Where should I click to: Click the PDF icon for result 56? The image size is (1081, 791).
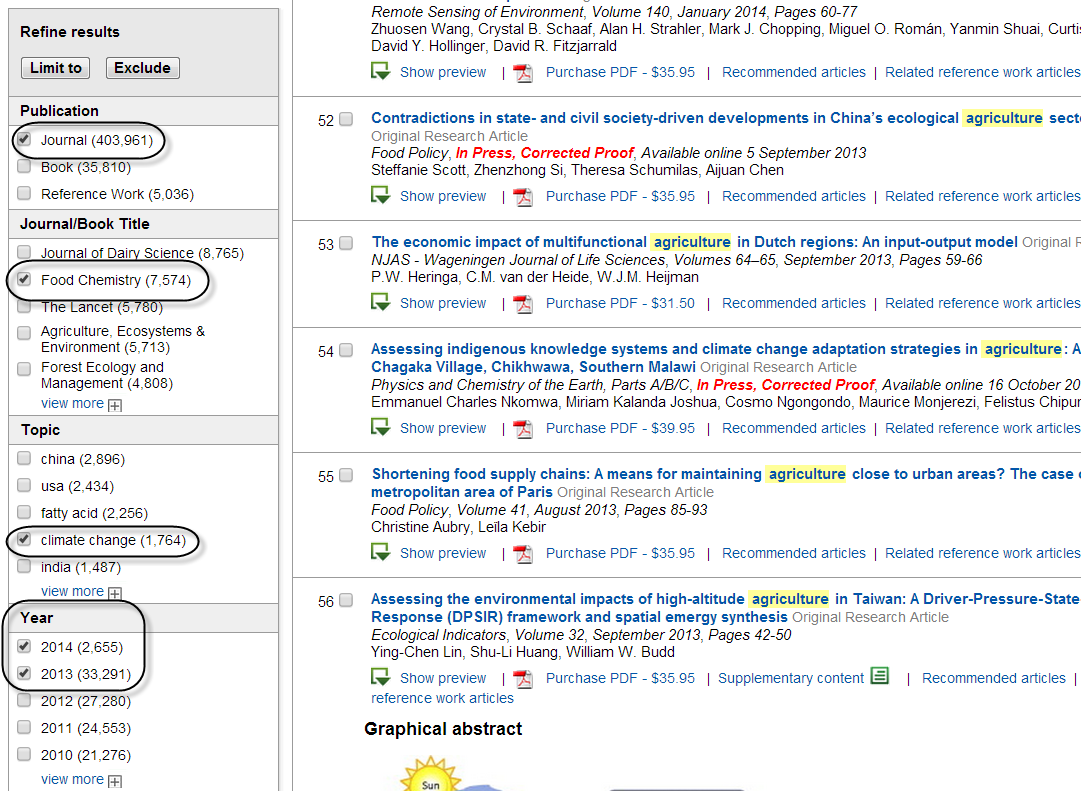(523, 678)
